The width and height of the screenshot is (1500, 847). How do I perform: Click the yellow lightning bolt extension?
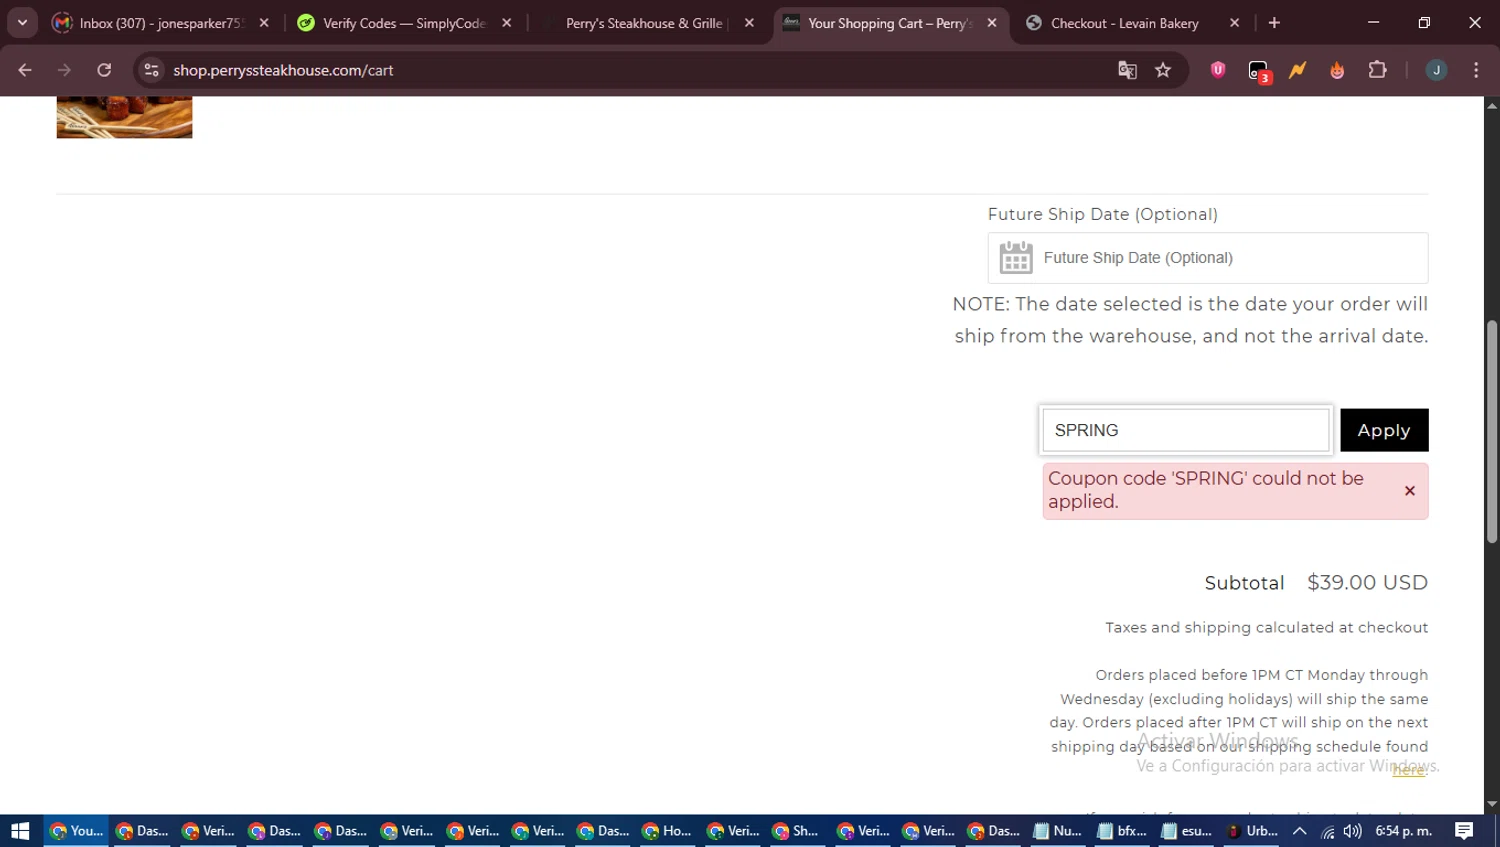point(1298,70)
